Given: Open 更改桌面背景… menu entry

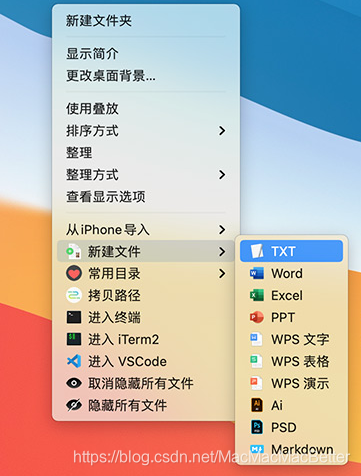Looking at the screenshot, I should tap(111, 76).
